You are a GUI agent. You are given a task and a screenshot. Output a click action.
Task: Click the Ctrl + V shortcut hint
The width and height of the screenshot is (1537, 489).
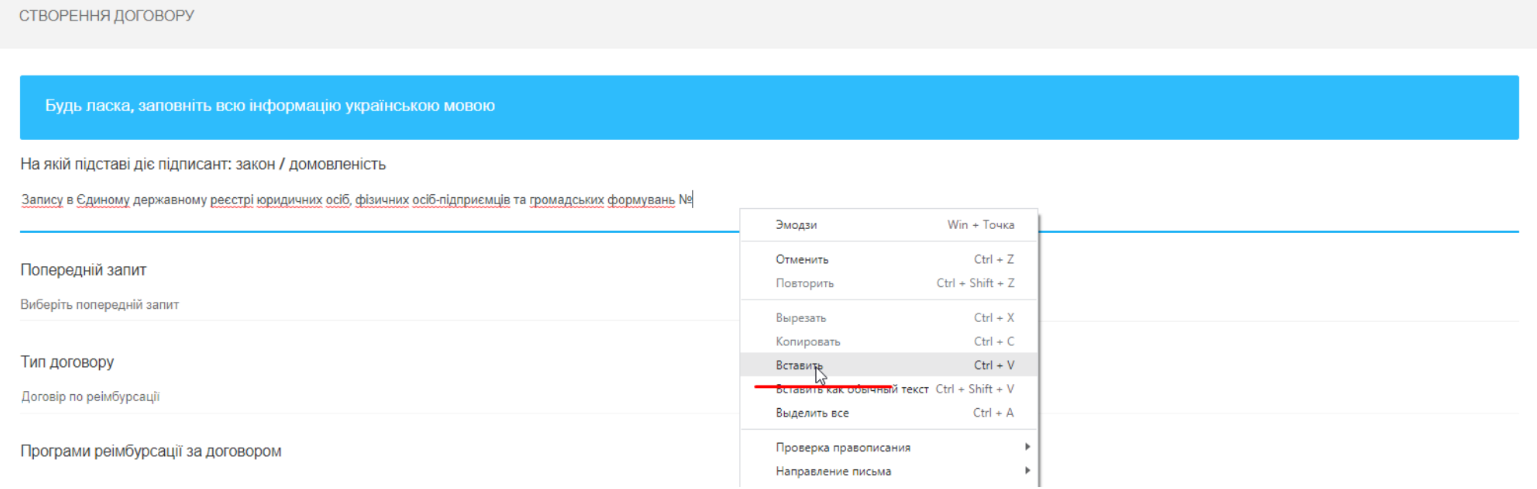[993, 365]
